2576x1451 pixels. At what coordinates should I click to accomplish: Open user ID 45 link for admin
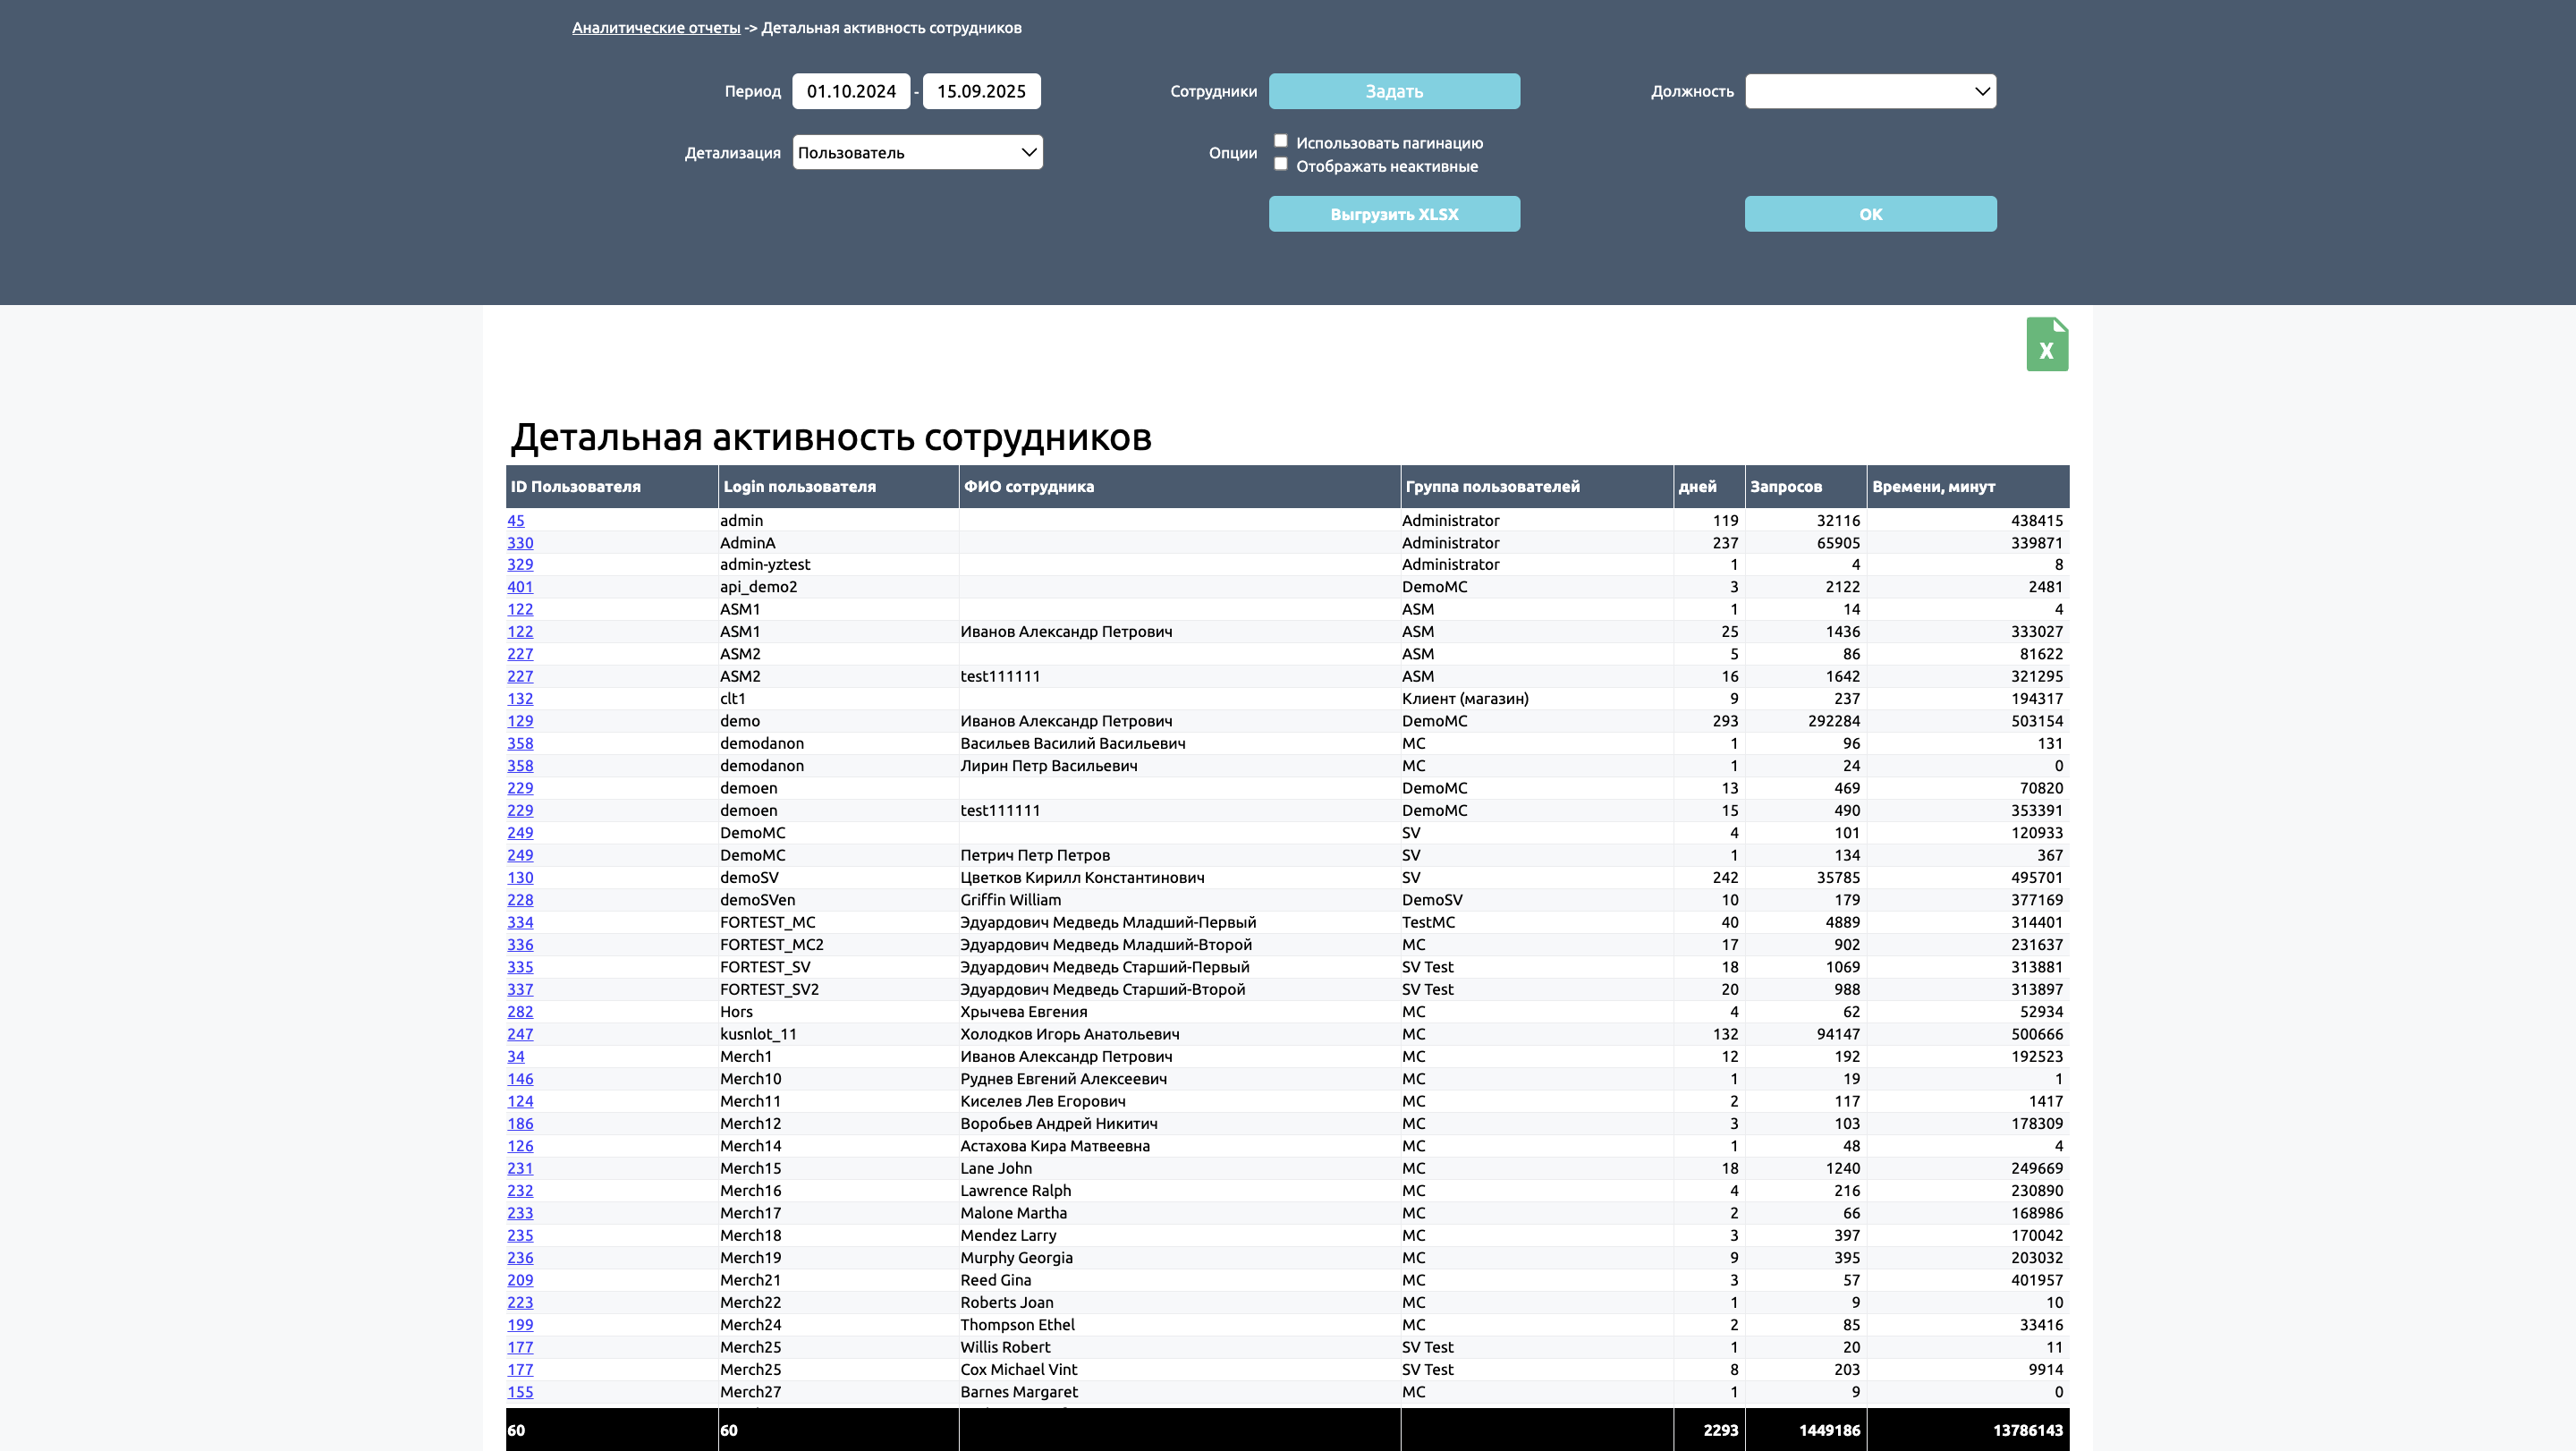pos(515,520)
